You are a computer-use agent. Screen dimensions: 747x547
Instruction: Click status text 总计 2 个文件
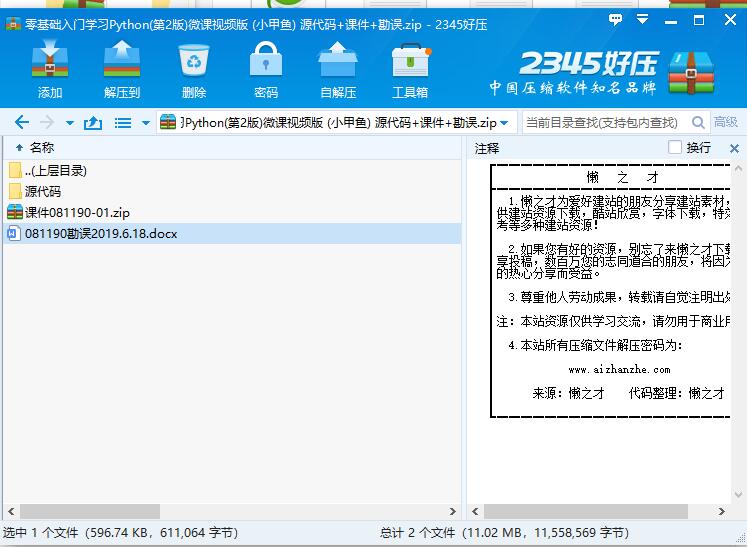click(417, 532)
